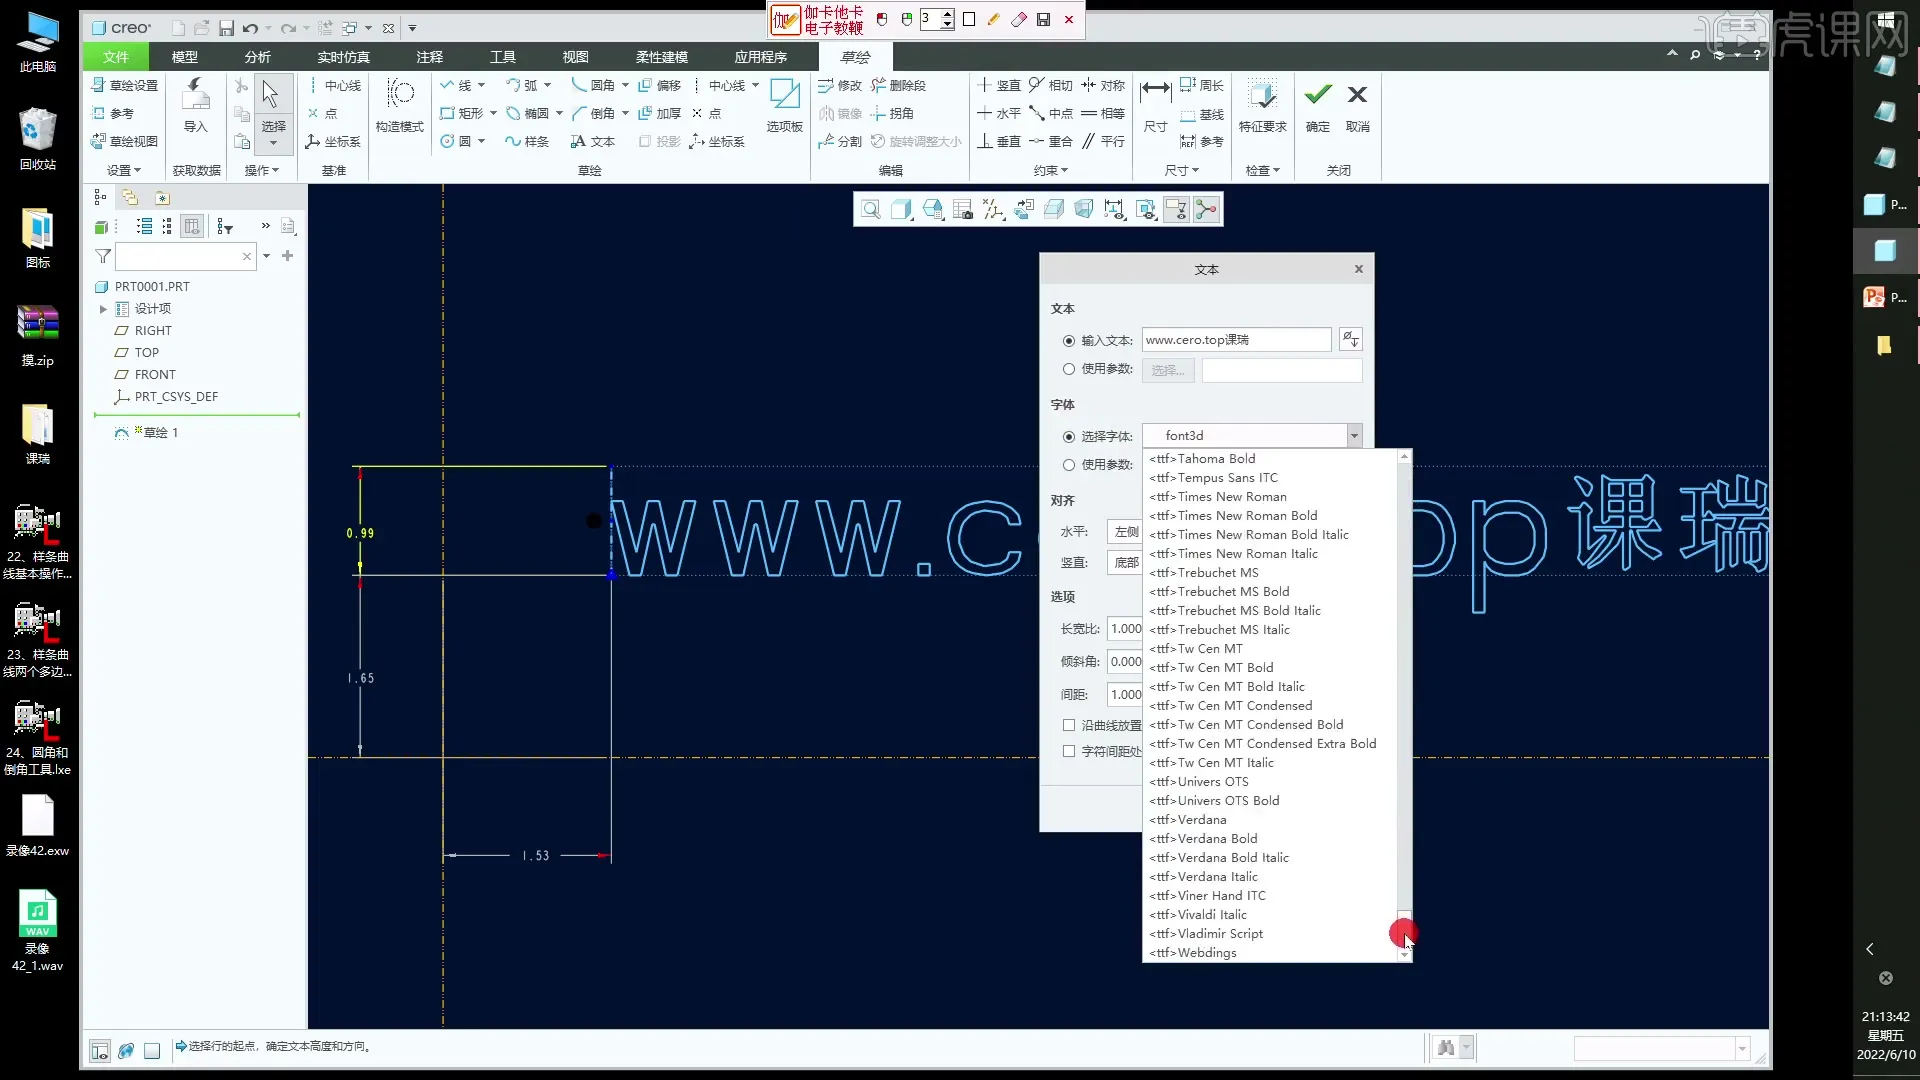Enable the 沿曲线放置 checkbox
The image size is (1920, 1080).
(x=1068, y=724)
